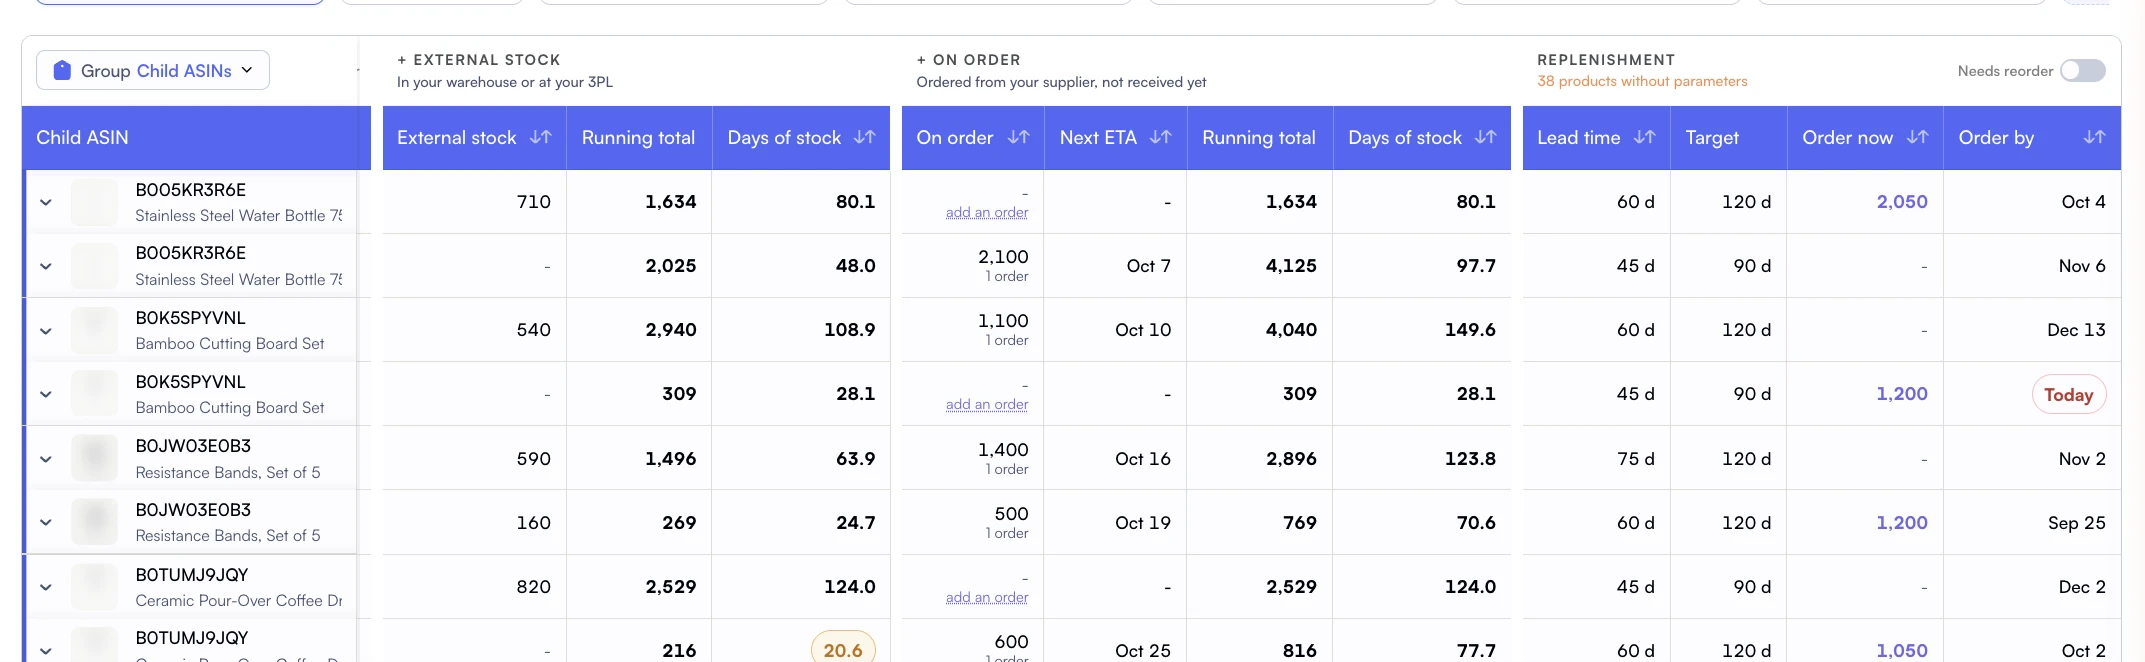Open thumbnail for Resistance Bands row with 590 stock

95,459
